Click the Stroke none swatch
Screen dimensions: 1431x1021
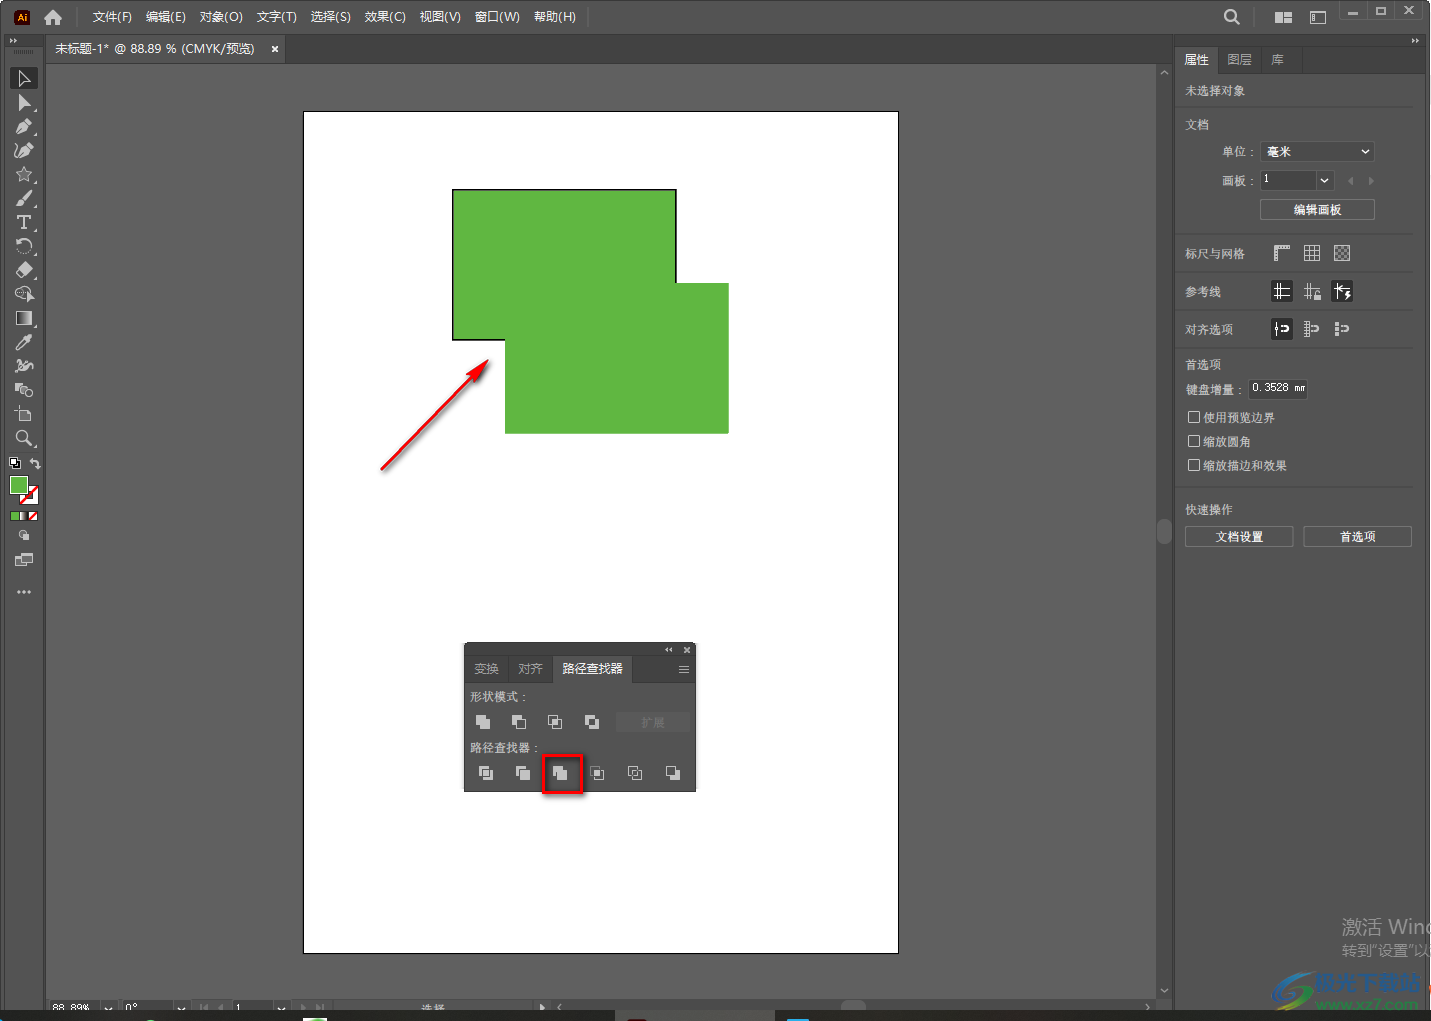30,495
